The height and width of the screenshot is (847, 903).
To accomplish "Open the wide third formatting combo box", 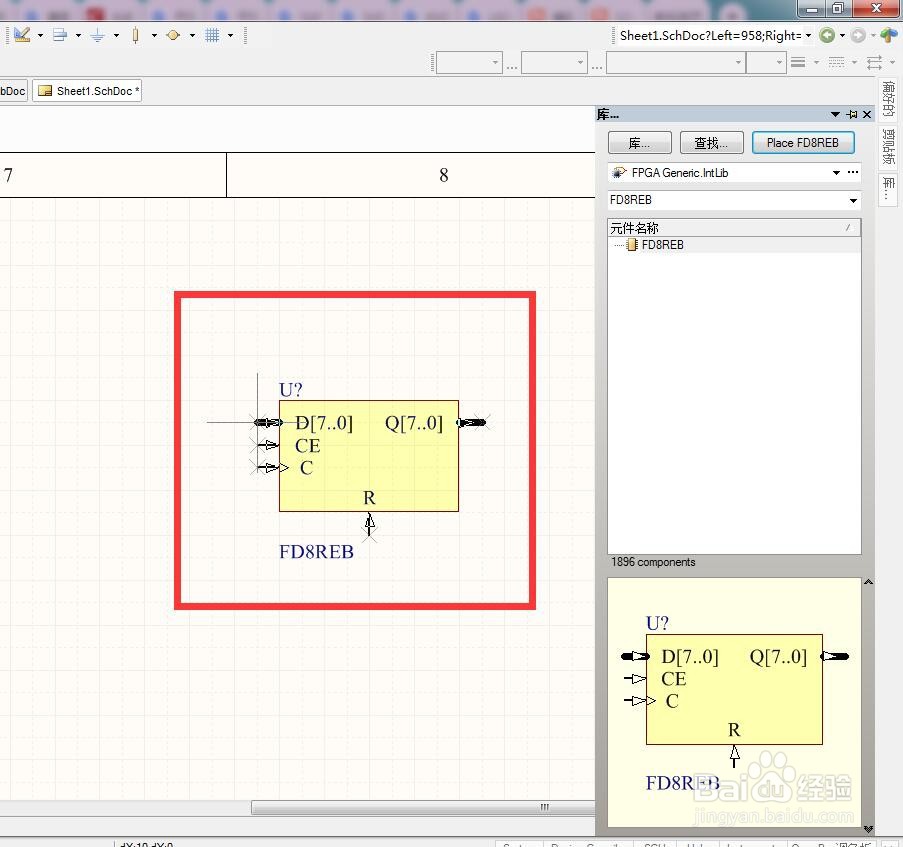I will [676, 62].
